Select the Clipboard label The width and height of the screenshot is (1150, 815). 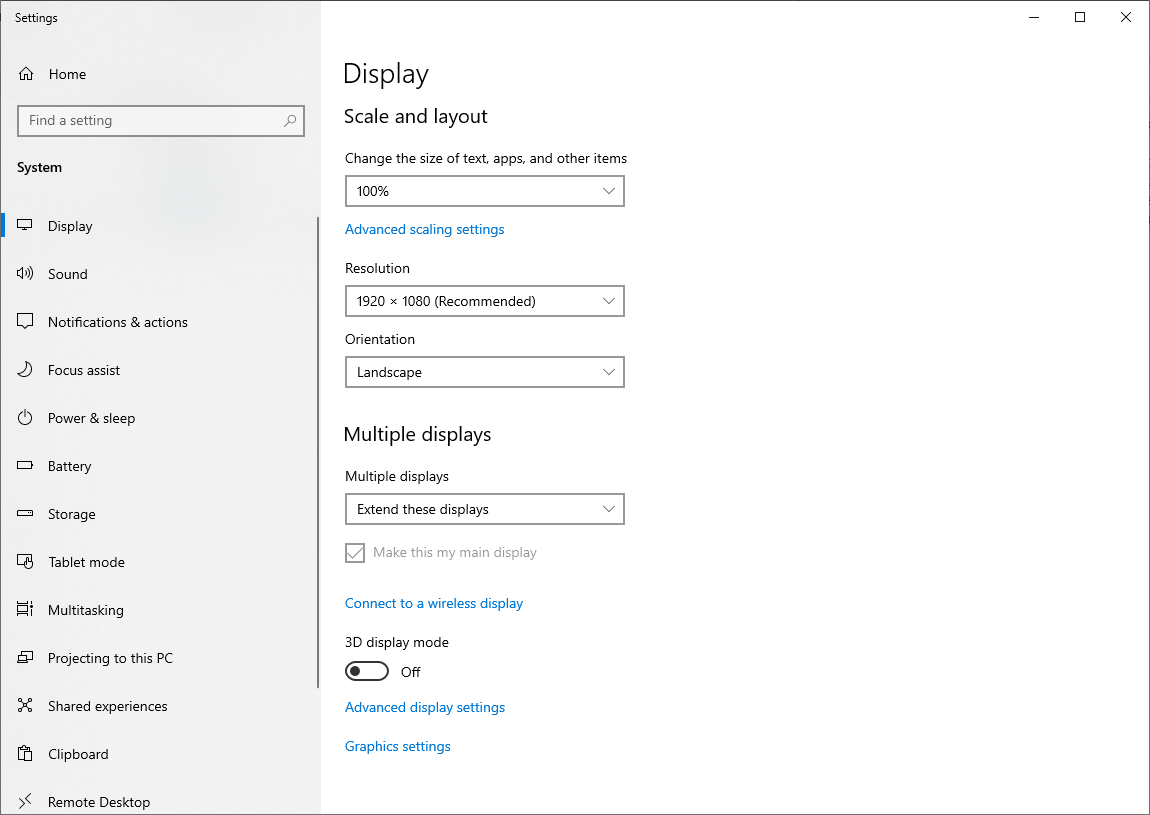click(78, 754)
